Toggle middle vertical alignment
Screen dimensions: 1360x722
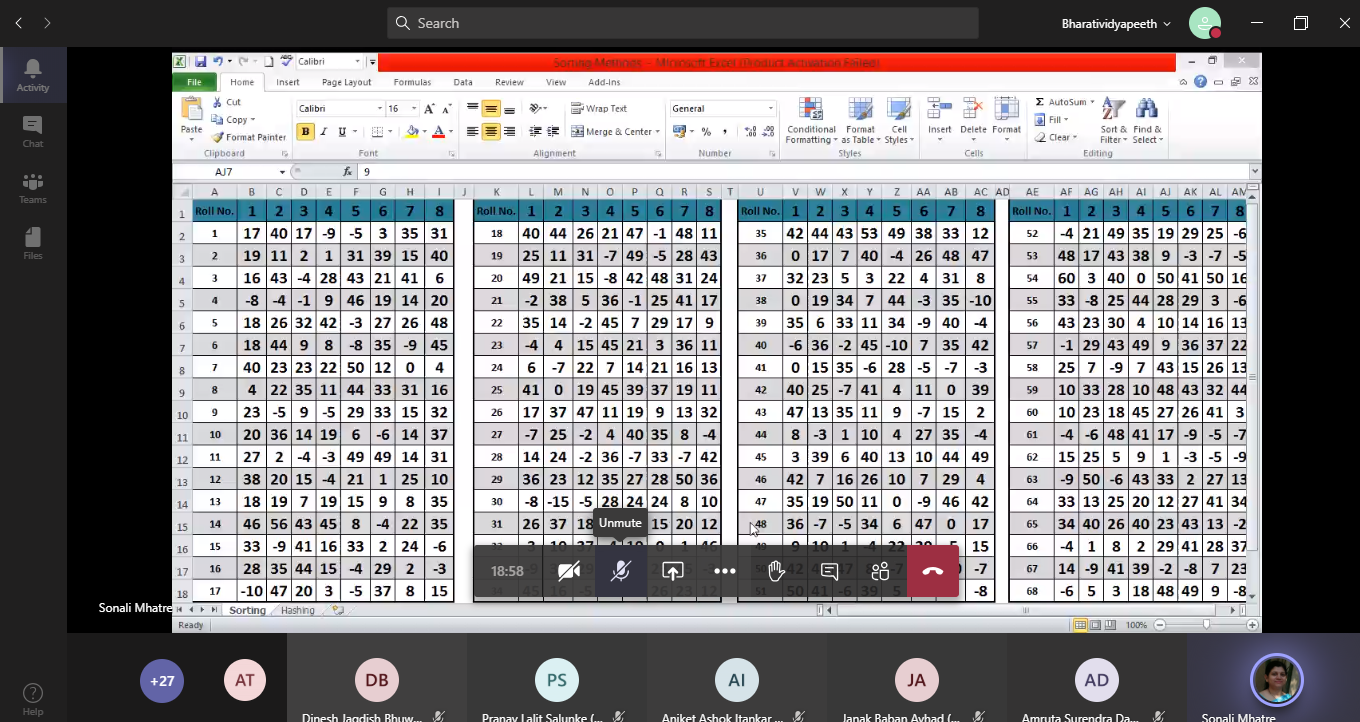tap(491, 108)
